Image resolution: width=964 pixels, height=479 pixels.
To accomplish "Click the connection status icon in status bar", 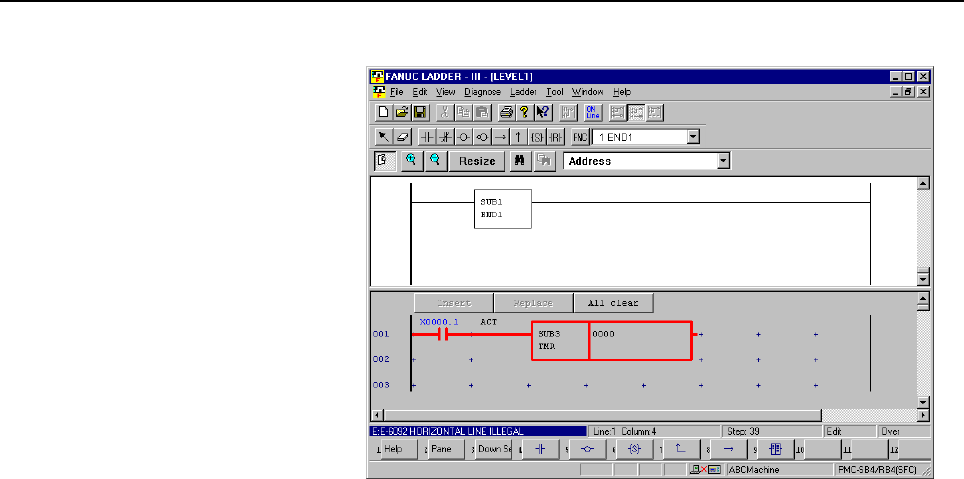I will (705, 470).
